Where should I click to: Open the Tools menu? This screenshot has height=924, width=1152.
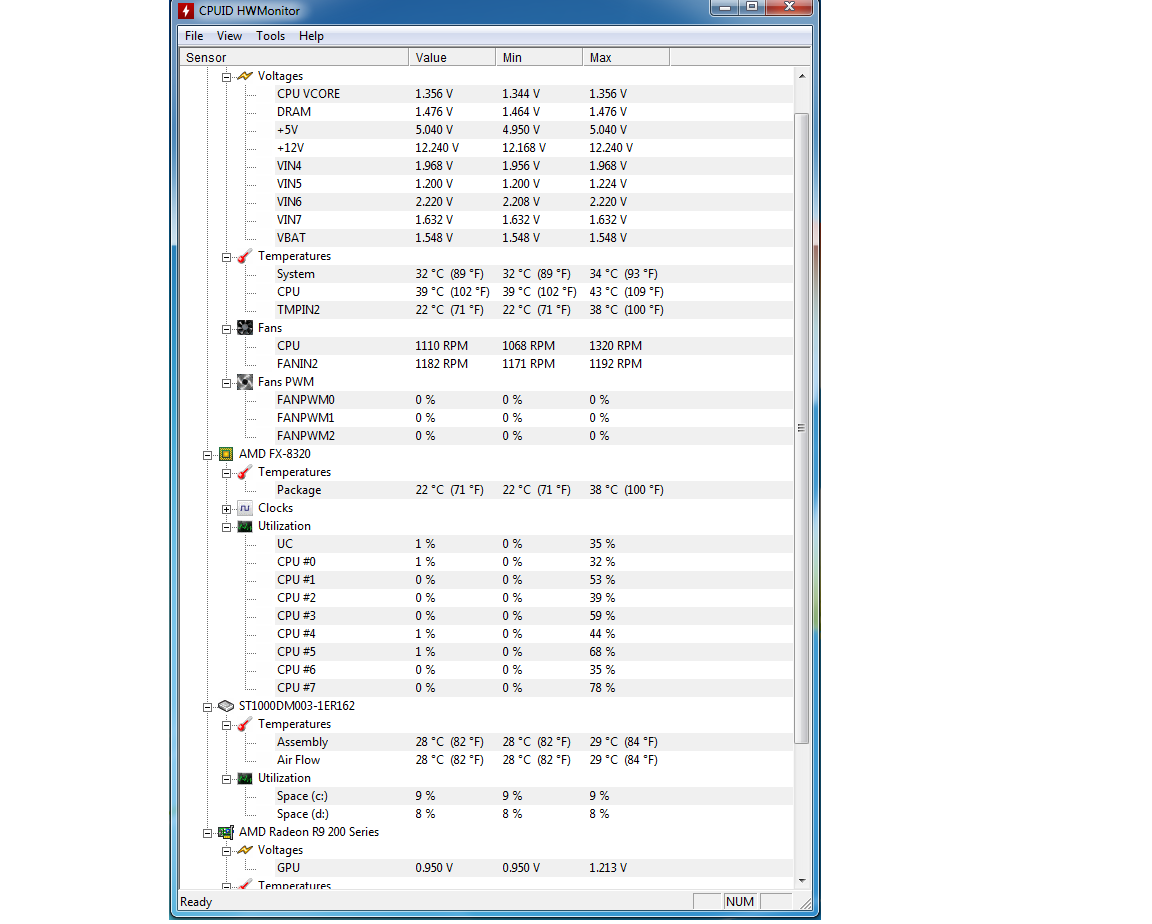pyautogui.click(x=270, y=36)
